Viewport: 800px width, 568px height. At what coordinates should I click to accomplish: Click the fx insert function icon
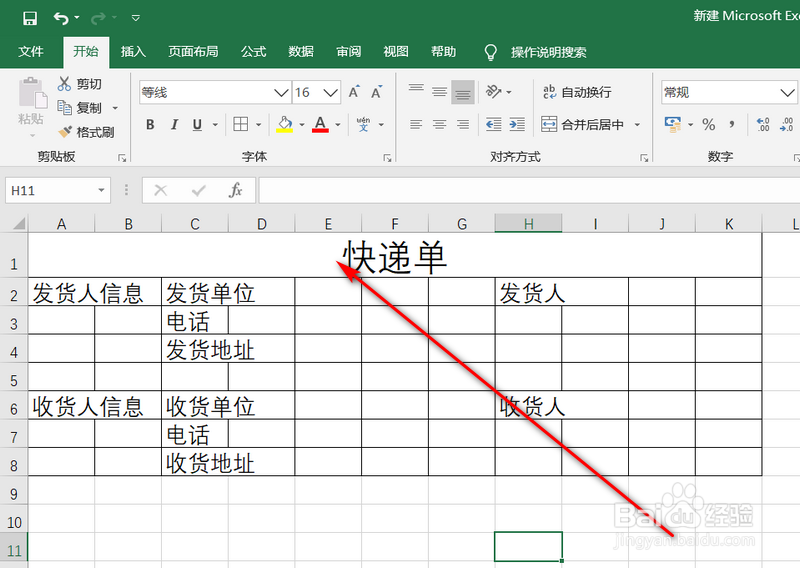coord(235,190)
